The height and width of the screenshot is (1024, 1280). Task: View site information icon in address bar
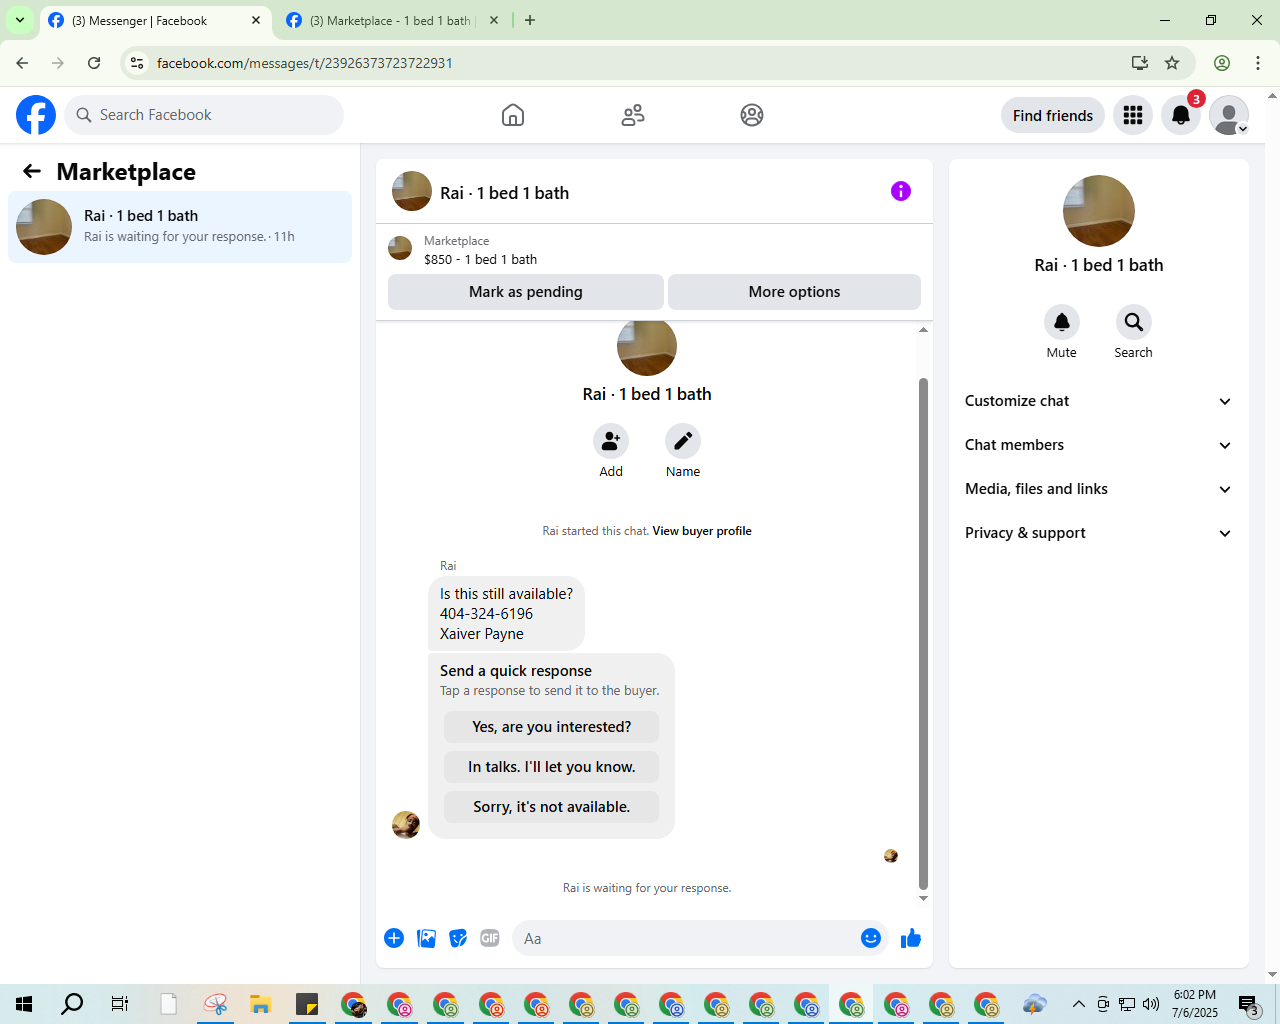click(x=137, y=63)
